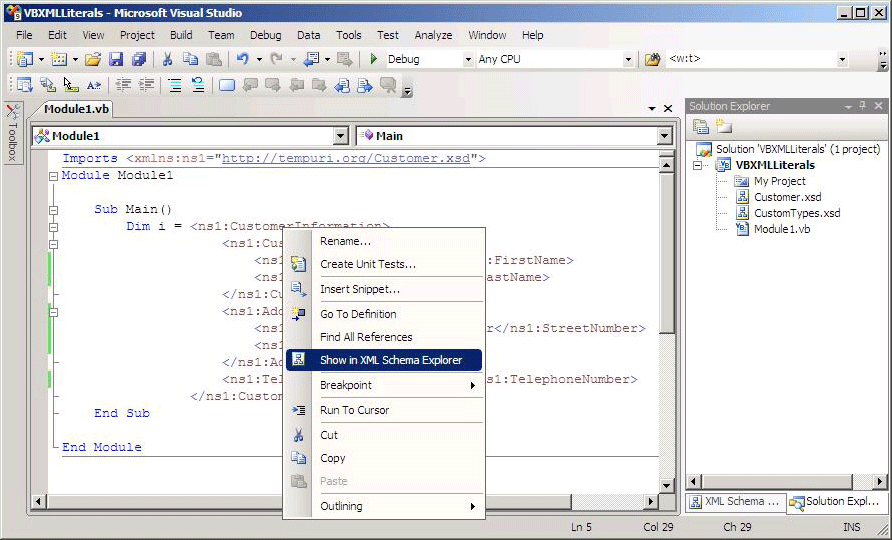Select Customer.xsd in Solution Explorer
Viewport: 892px width, 540px height.
[x=787, y=197]
